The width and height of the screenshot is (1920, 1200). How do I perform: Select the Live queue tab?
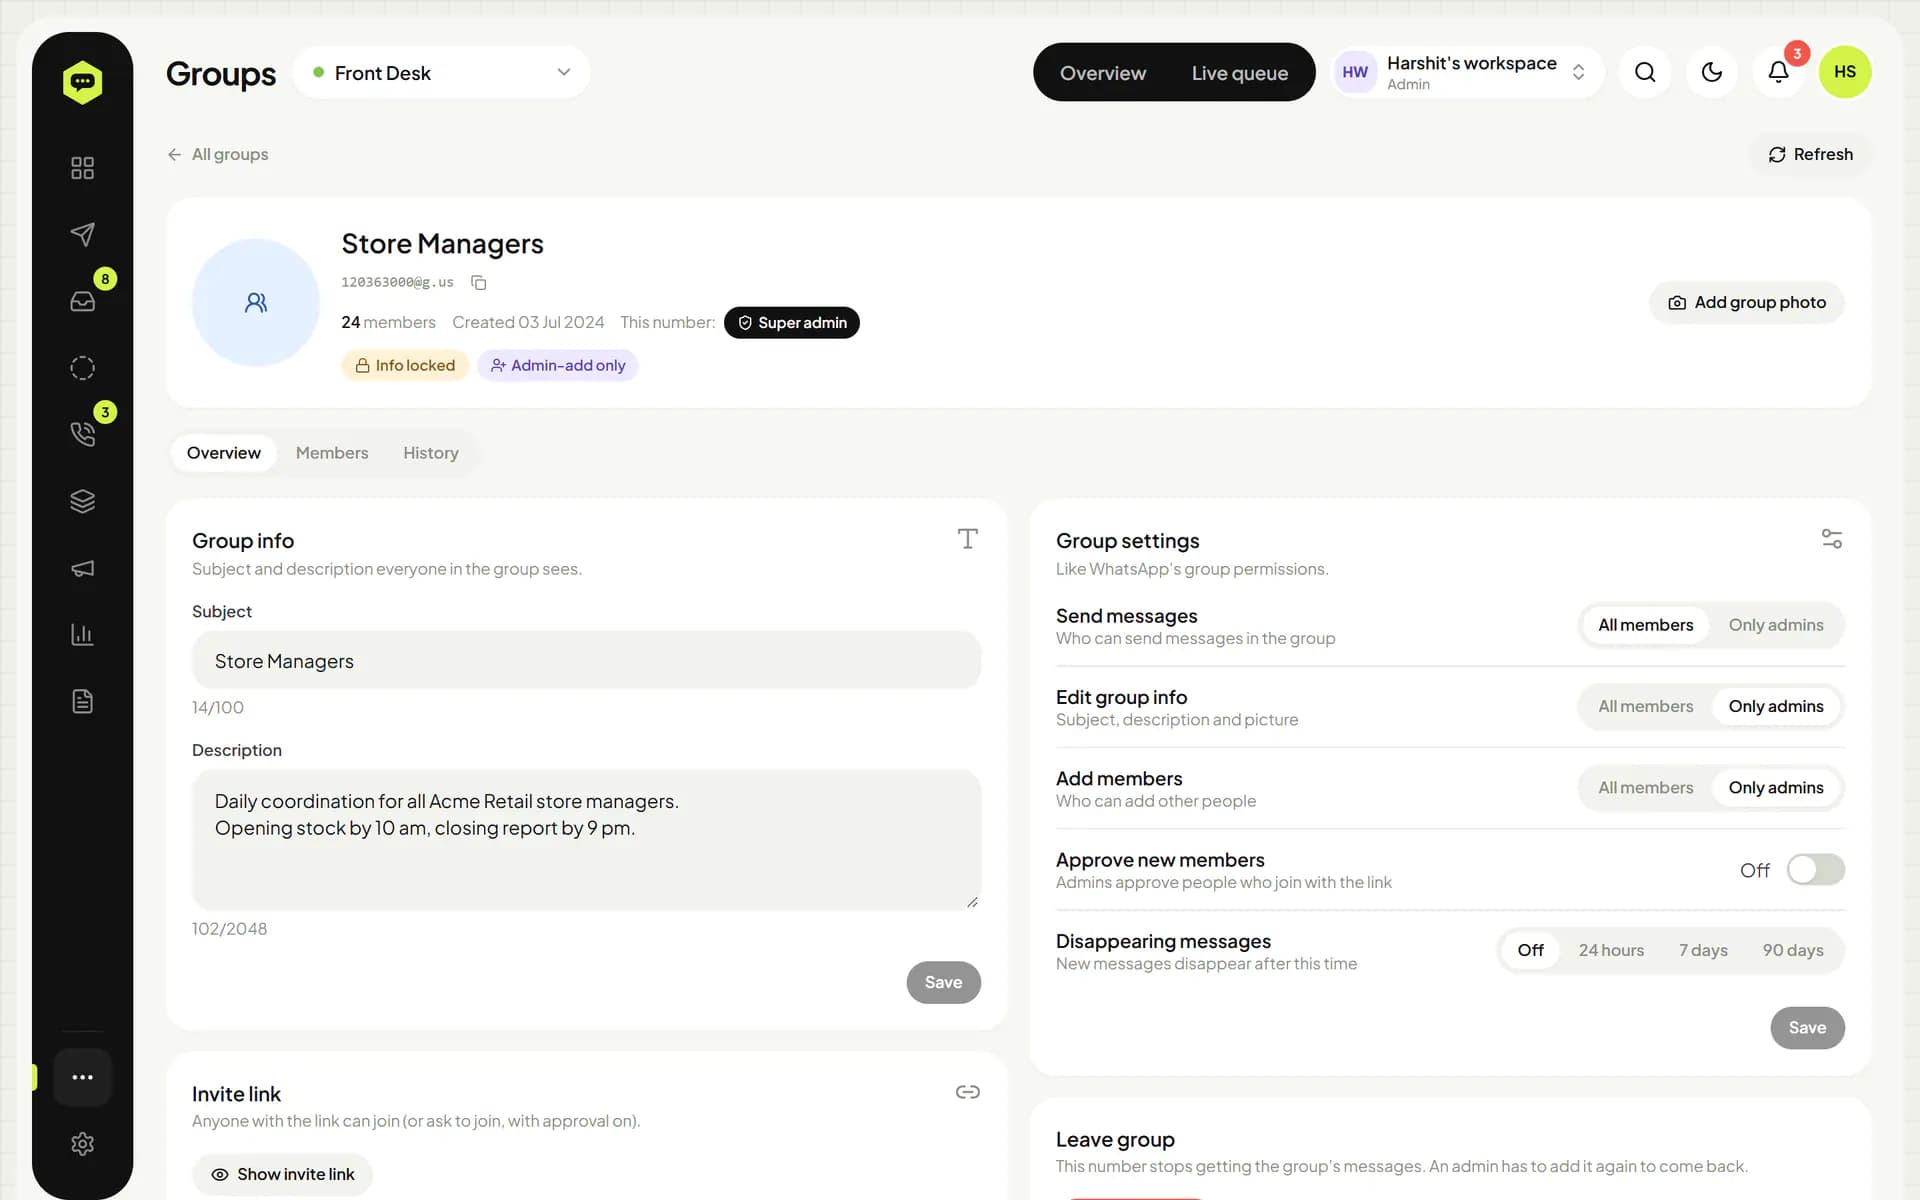(x=1240, y=73)
